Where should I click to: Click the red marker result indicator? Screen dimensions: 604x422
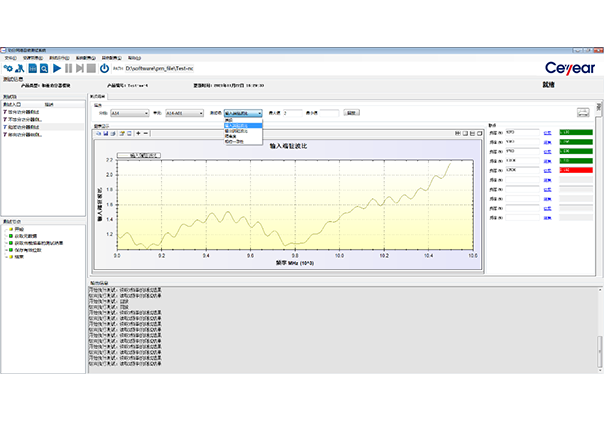click(x=577, y=171)
